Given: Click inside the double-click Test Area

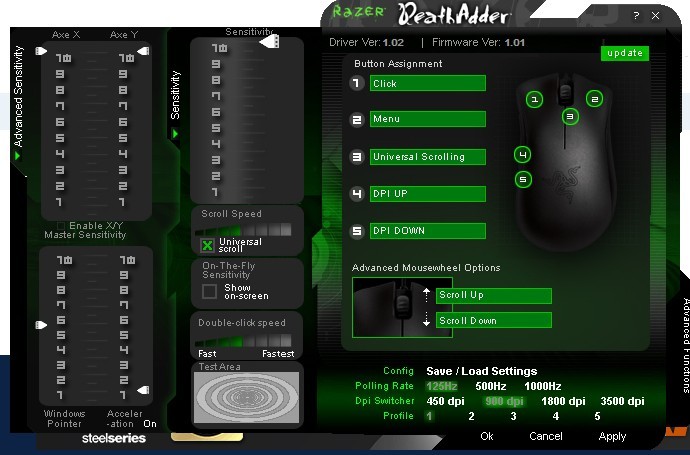Looking at the screenshot, I should [x=246, y=397].
